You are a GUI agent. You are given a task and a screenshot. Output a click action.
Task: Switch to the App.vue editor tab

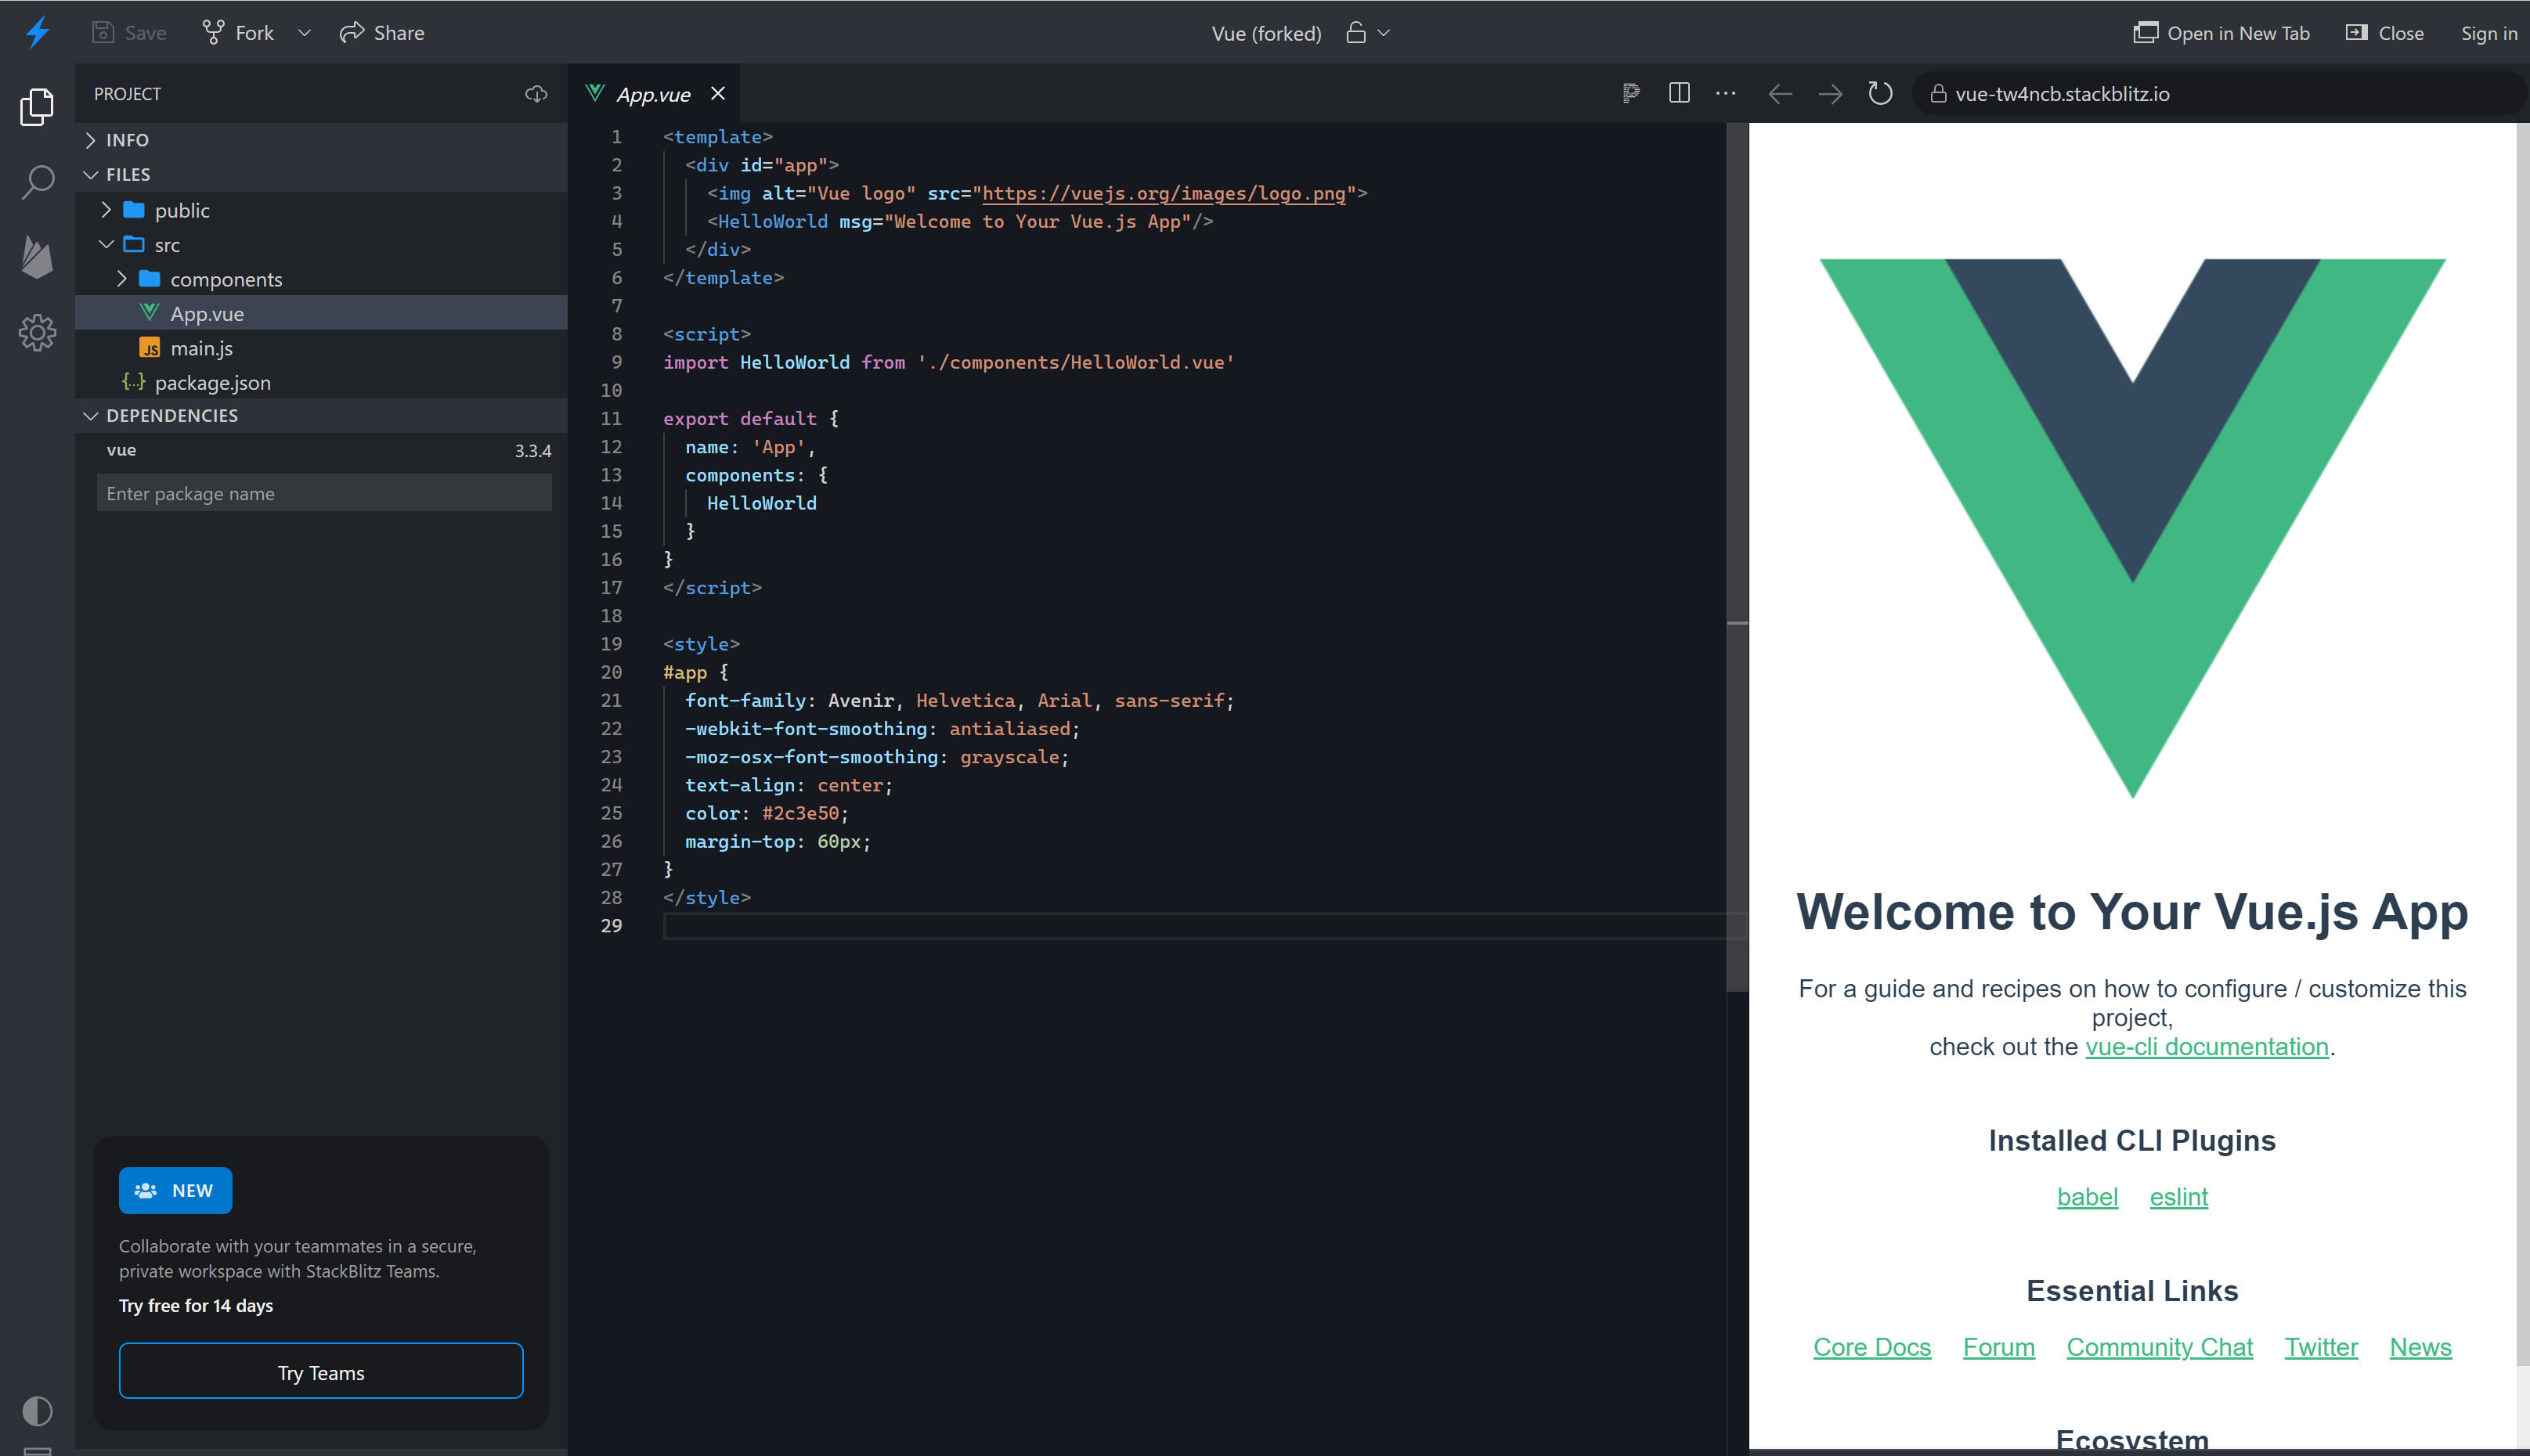coord(653,94)
